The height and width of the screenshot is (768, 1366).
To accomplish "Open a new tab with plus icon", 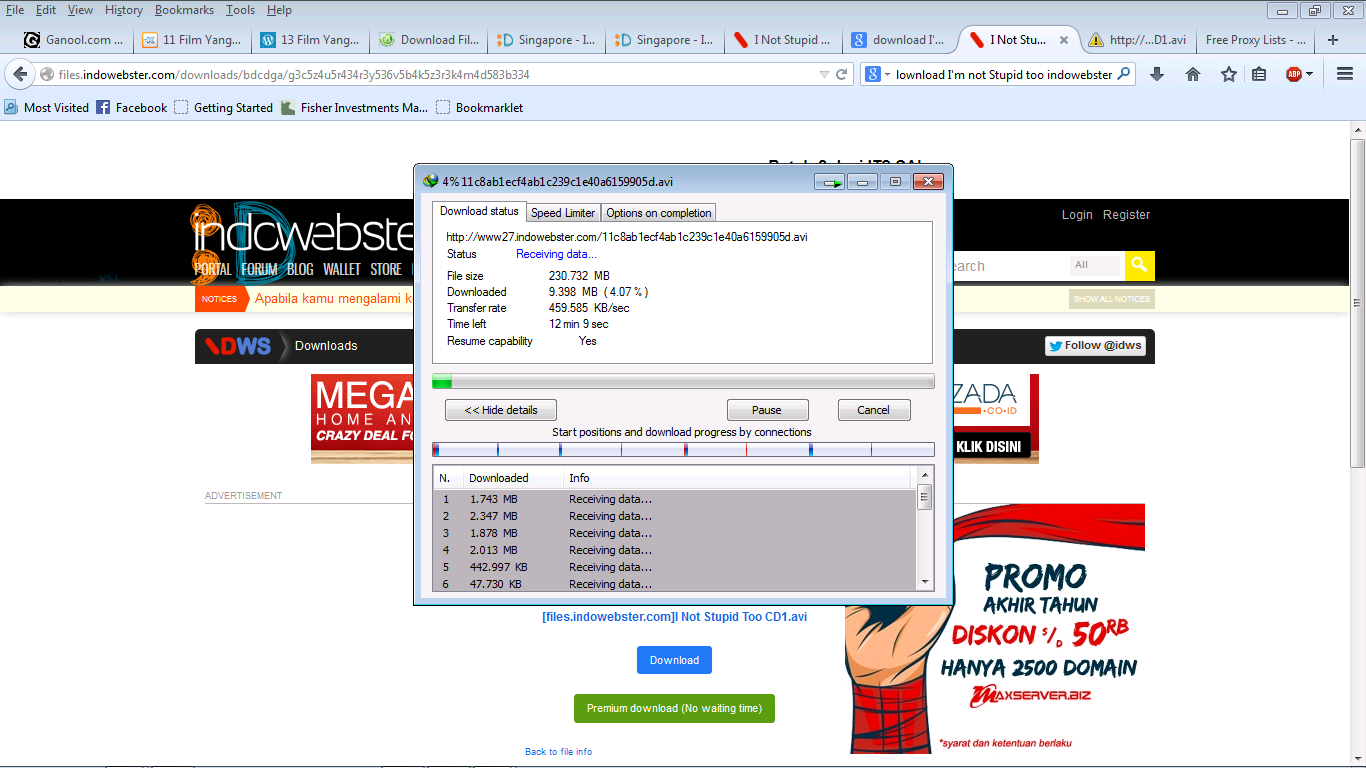I will pos(1333,40).
